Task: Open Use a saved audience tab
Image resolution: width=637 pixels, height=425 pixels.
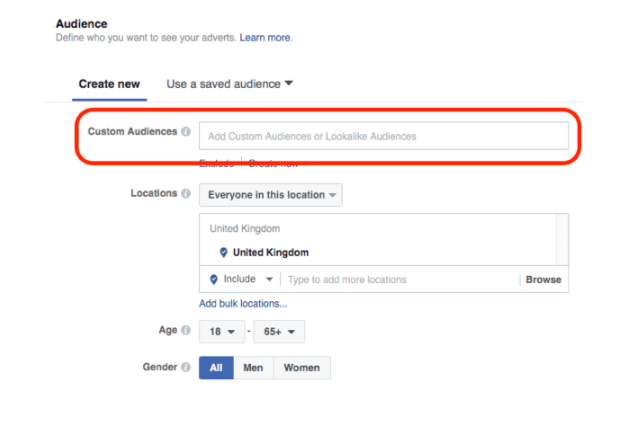Action: click(229, 84)
